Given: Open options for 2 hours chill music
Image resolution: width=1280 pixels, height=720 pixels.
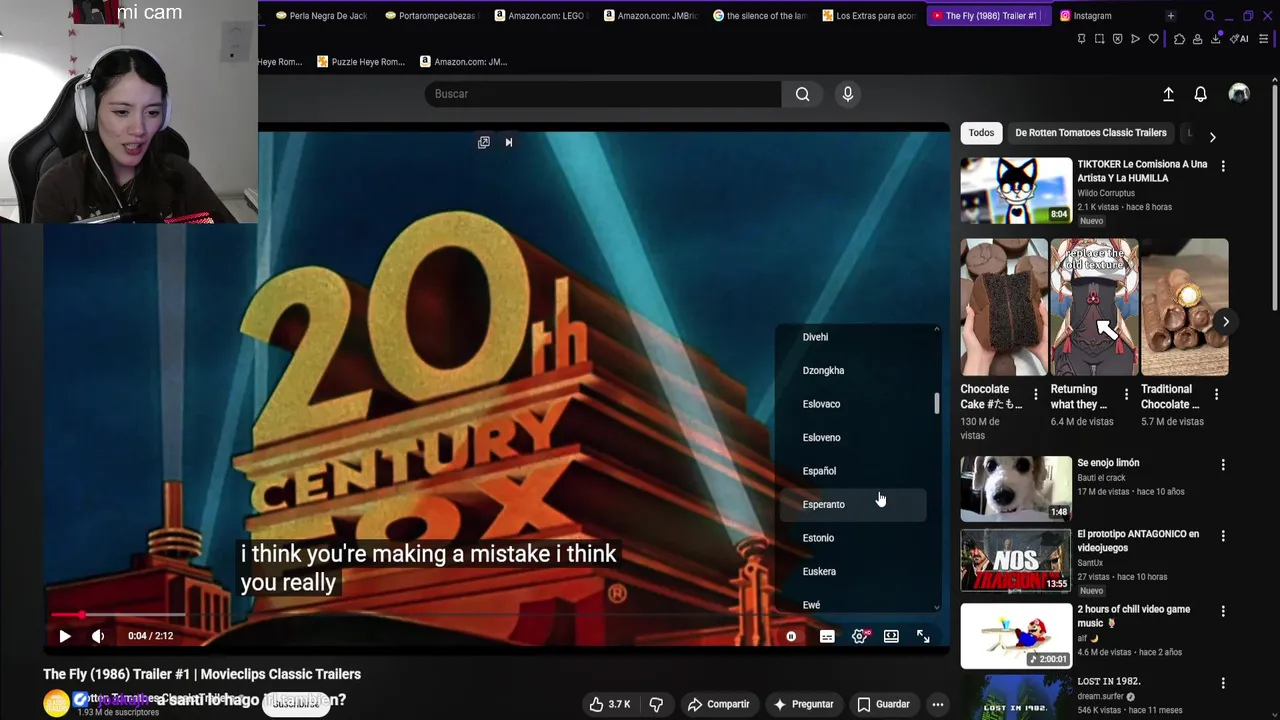Looking at the screenshot, I should [x=1223, y=611].
